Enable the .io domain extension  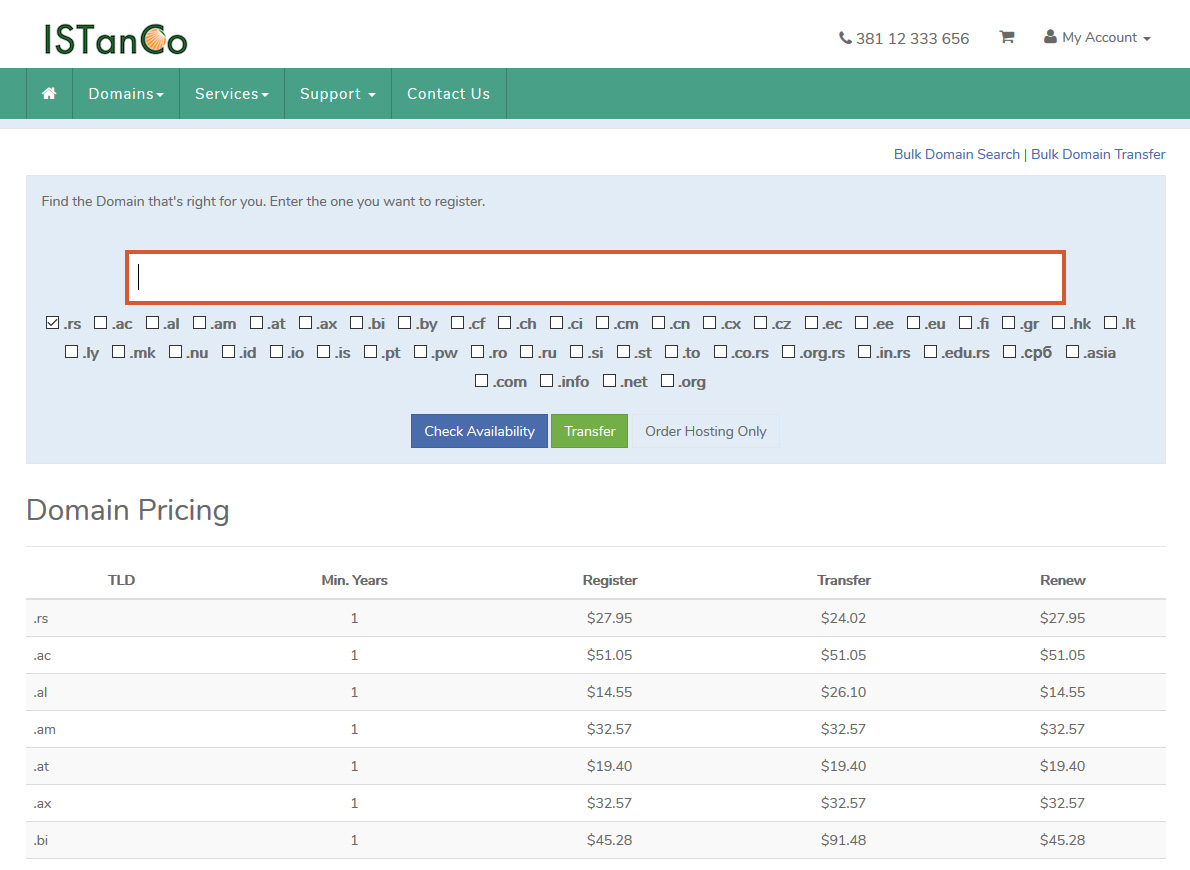[x=276, y=351]
